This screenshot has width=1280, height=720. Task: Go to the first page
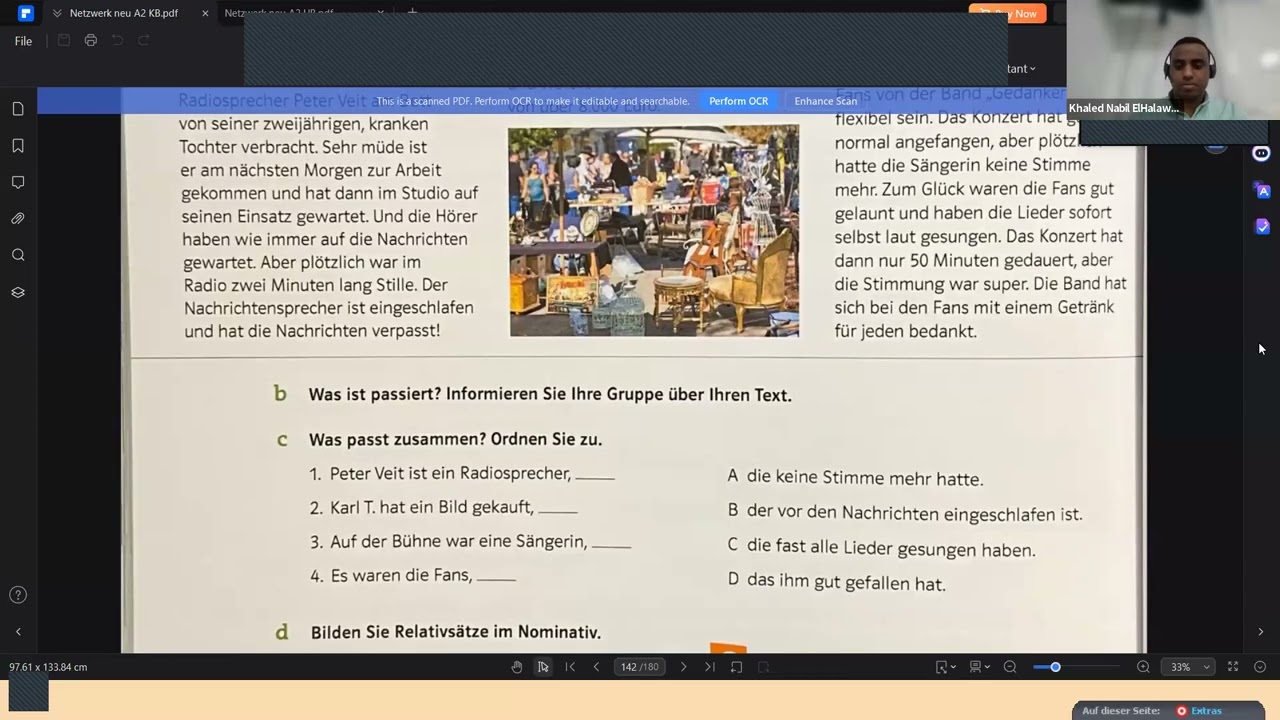click(x=570, y=667)
